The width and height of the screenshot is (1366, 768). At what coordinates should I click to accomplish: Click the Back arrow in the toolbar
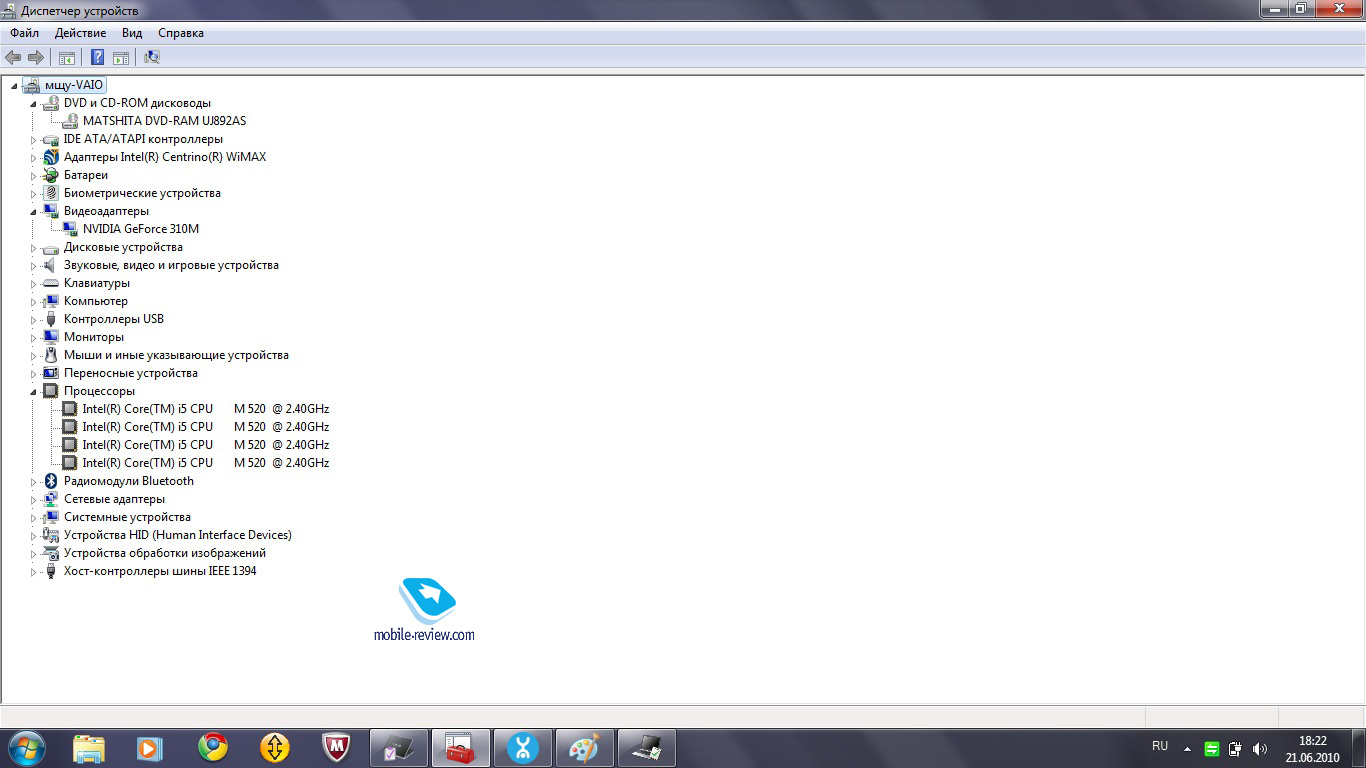click(13, 57)
